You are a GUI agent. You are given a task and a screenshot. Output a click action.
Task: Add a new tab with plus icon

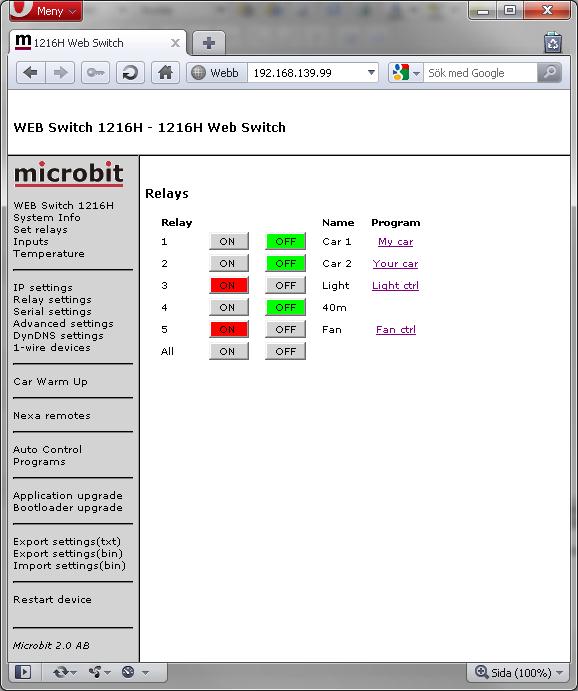coord(209,43)
